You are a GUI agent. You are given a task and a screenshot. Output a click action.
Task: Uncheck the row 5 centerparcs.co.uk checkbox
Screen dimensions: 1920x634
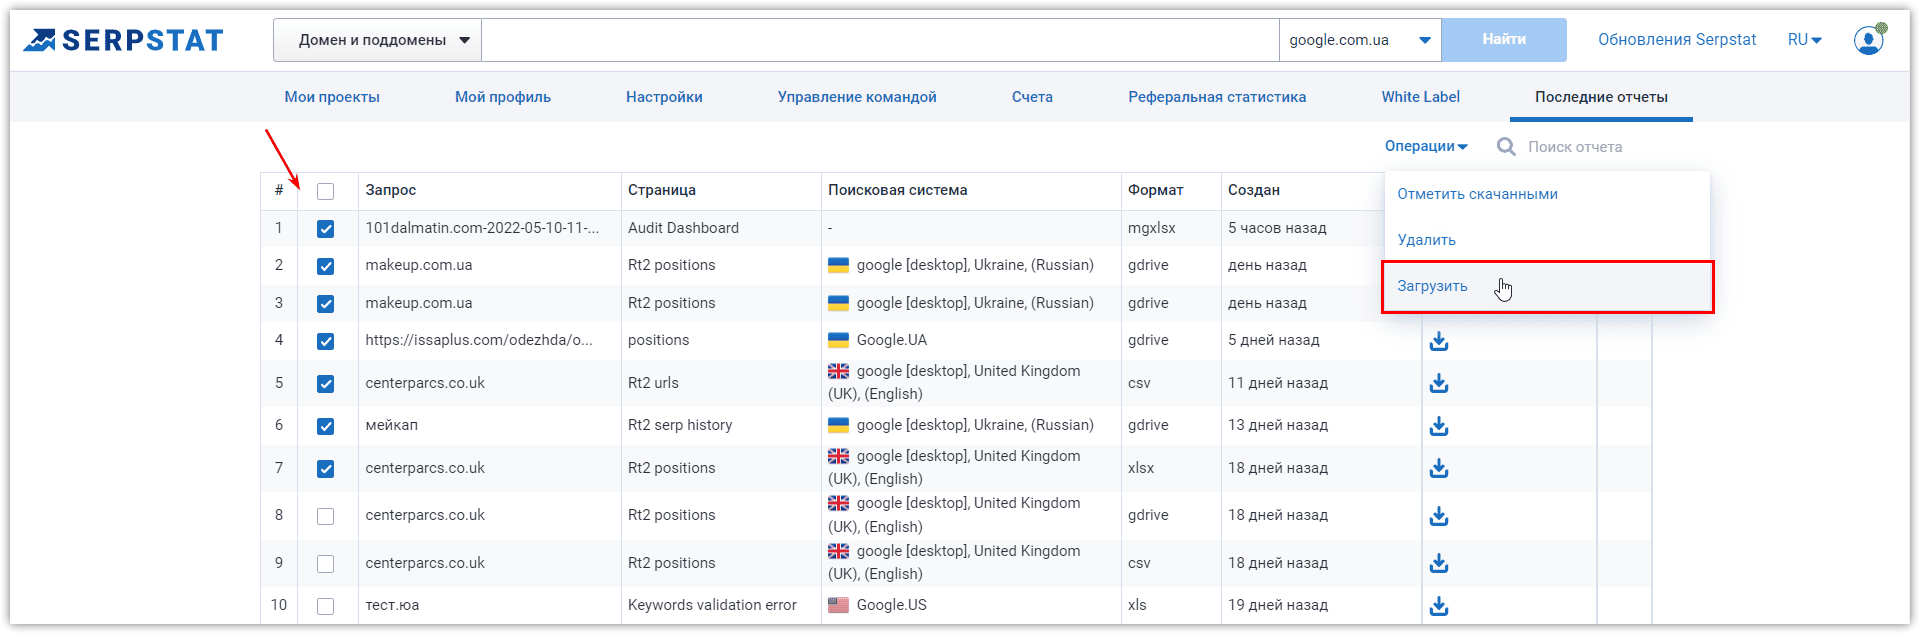(x=326, y=384)
